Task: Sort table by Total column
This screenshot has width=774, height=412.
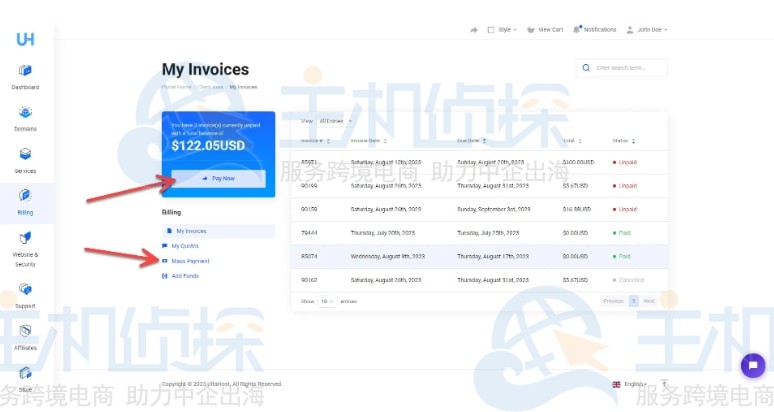Action: click(572, 141)
